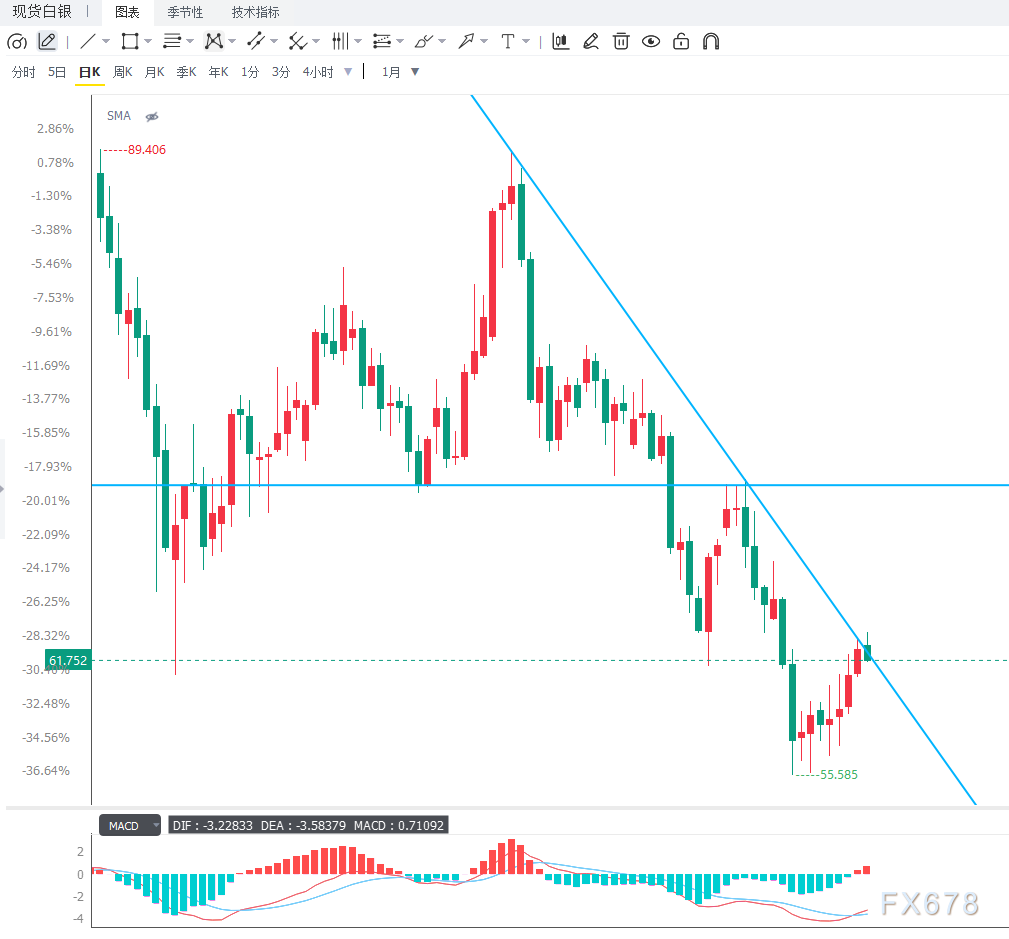Select the 1分 timeframe

(250, 72)
